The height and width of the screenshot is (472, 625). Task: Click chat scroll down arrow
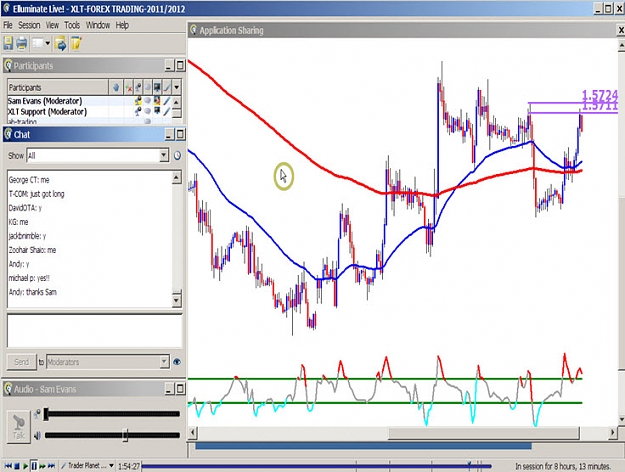[177, 299]
